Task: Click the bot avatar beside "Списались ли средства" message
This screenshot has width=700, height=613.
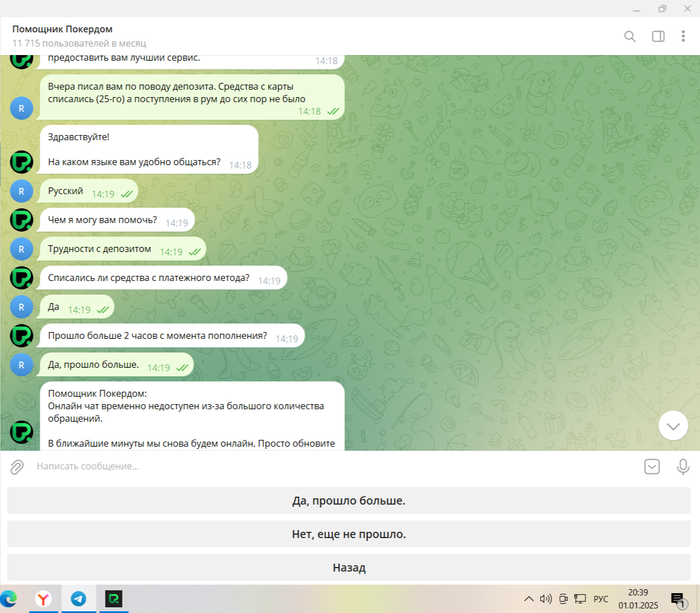Action: (21, 278)
